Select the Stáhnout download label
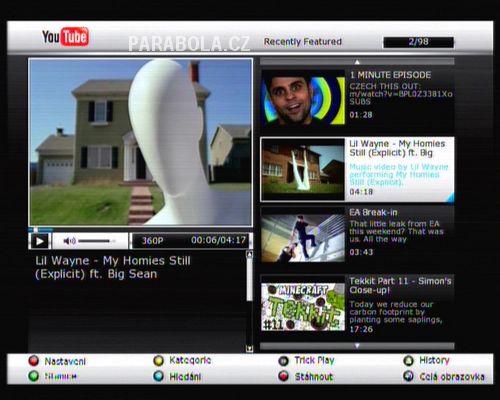This screenshot has height=400, width=500. pos(314,377)
